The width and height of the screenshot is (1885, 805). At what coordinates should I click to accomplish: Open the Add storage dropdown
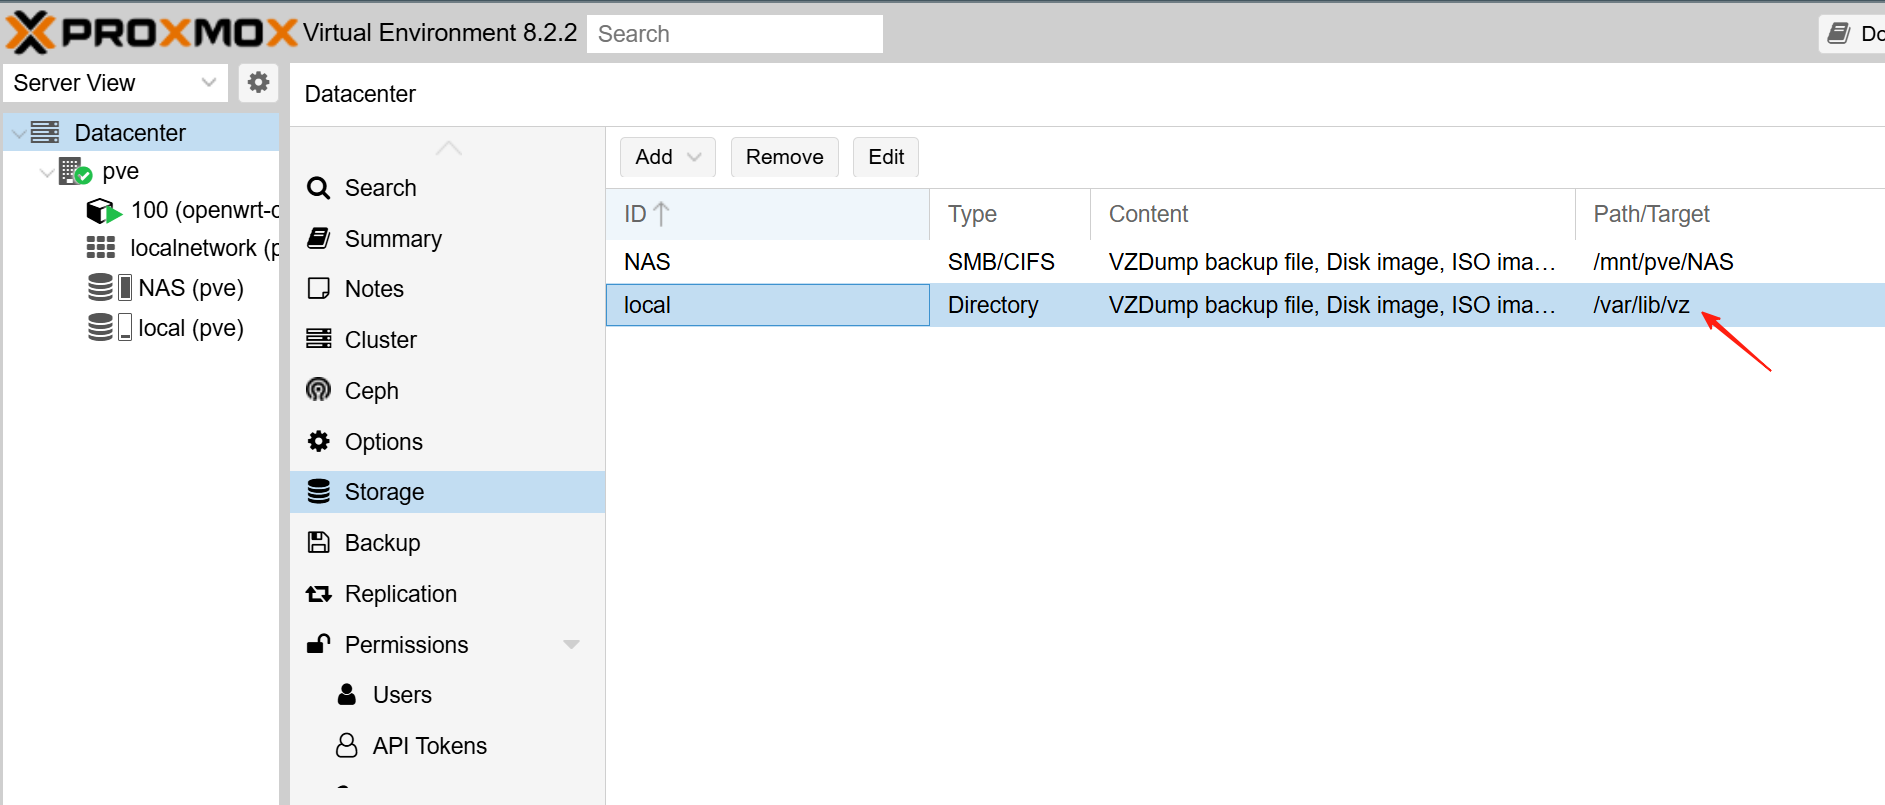667,157
